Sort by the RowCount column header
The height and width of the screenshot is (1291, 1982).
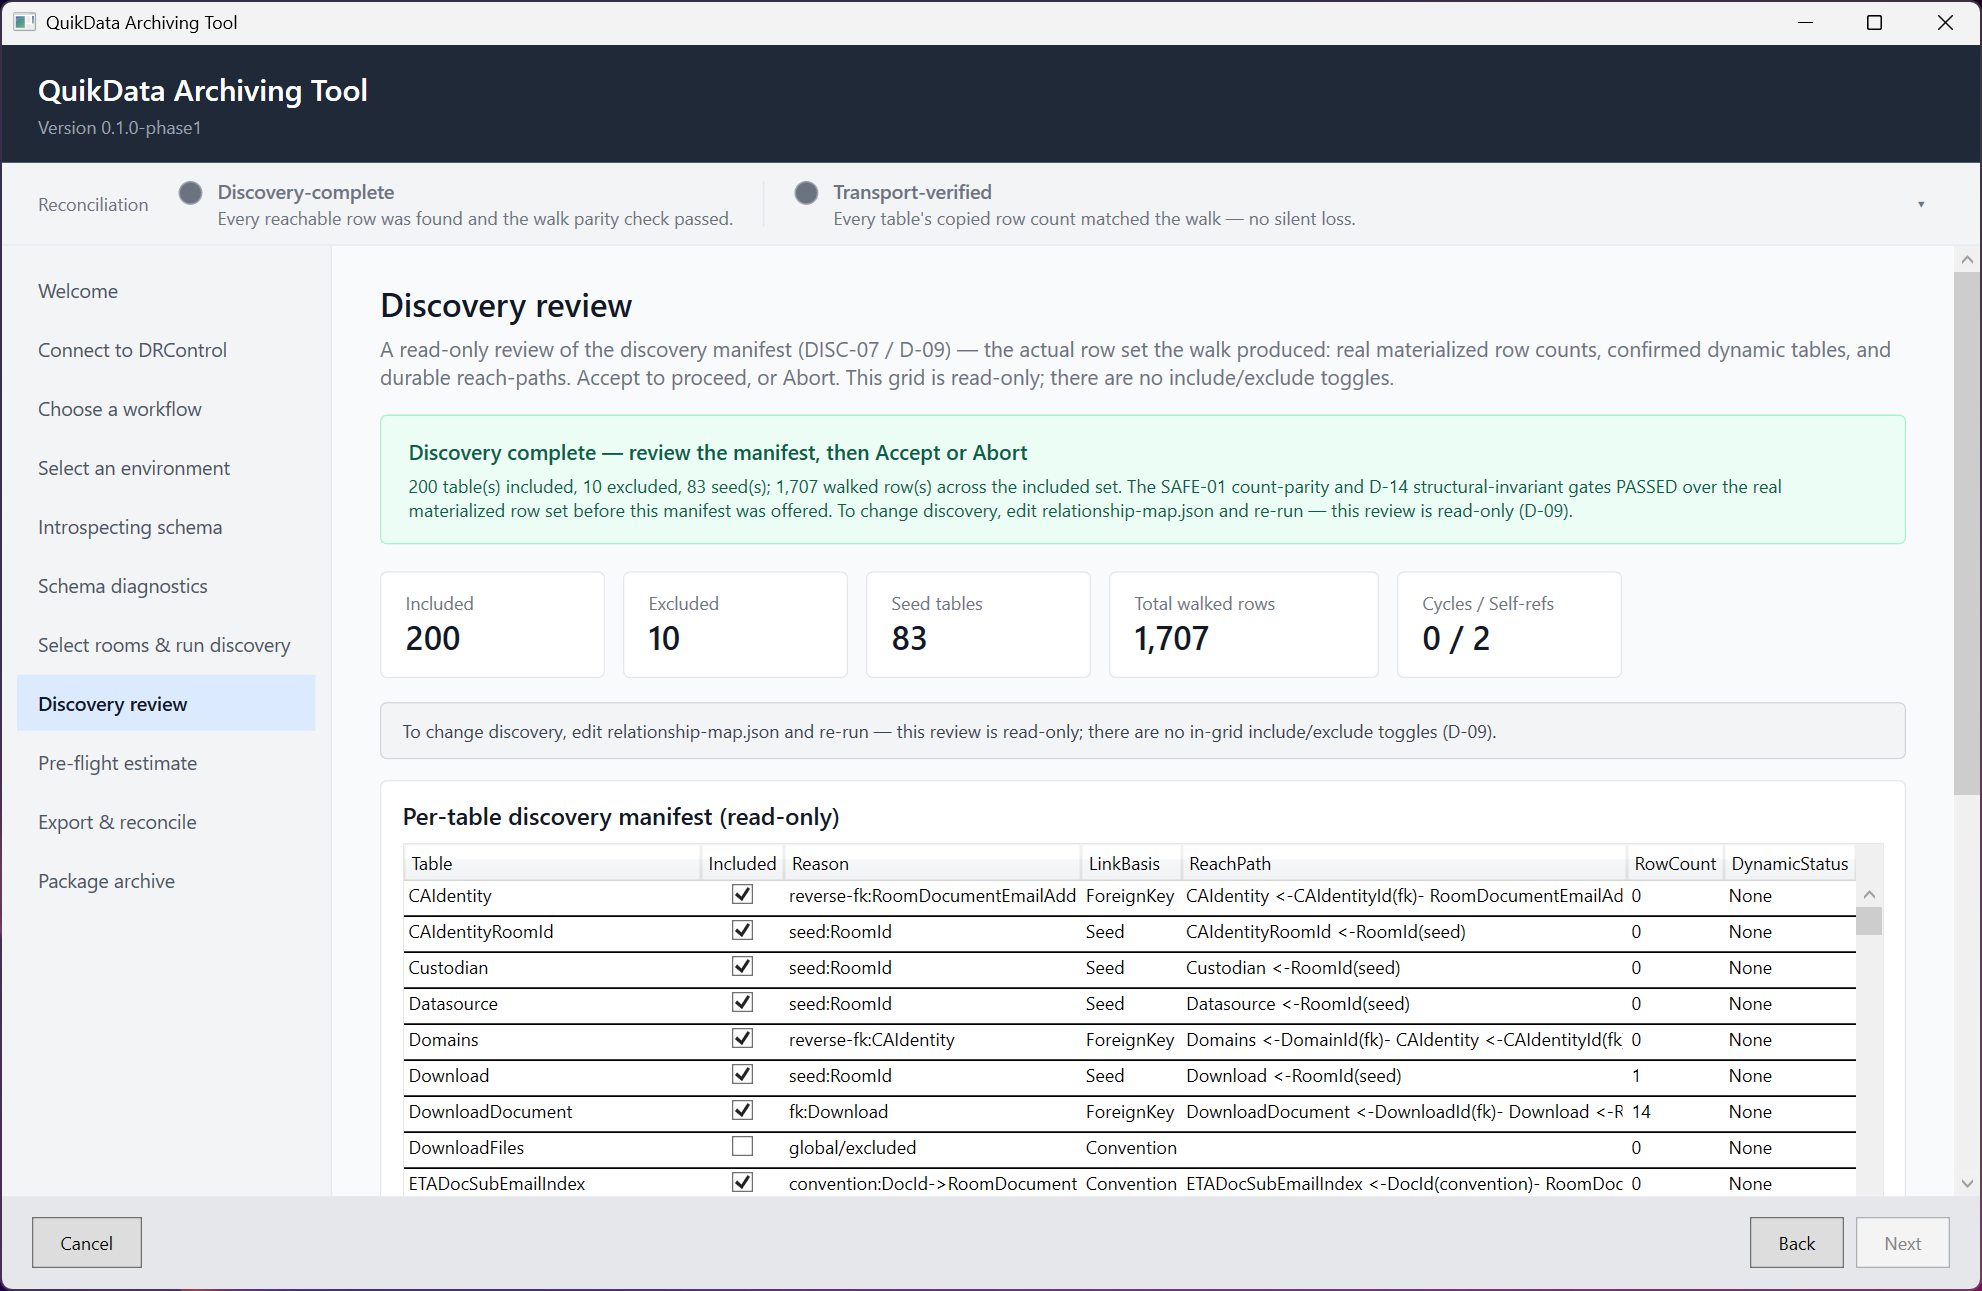1675,863
